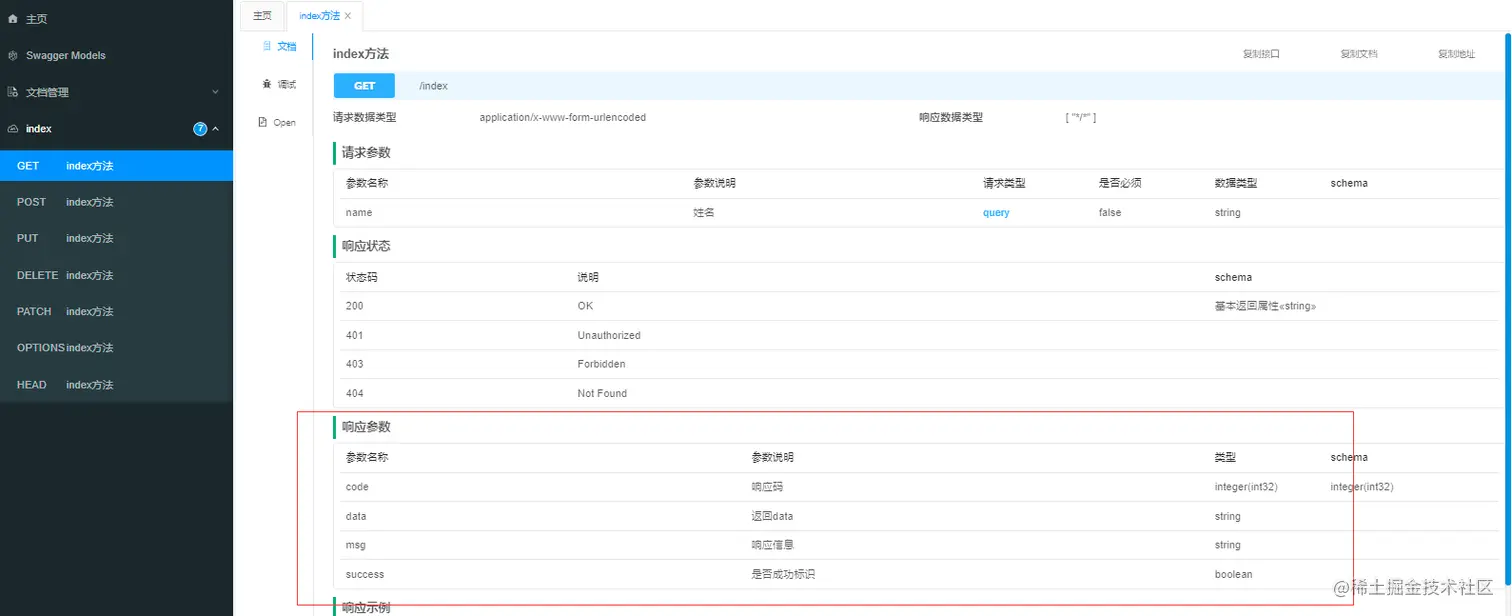Click the /index path text

433,86
